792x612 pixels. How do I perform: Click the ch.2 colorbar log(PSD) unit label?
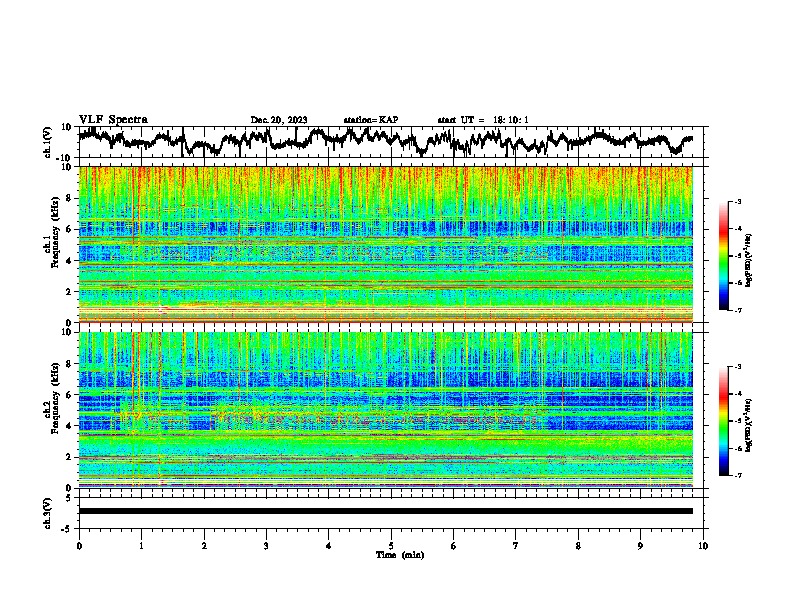pos(749,425)
